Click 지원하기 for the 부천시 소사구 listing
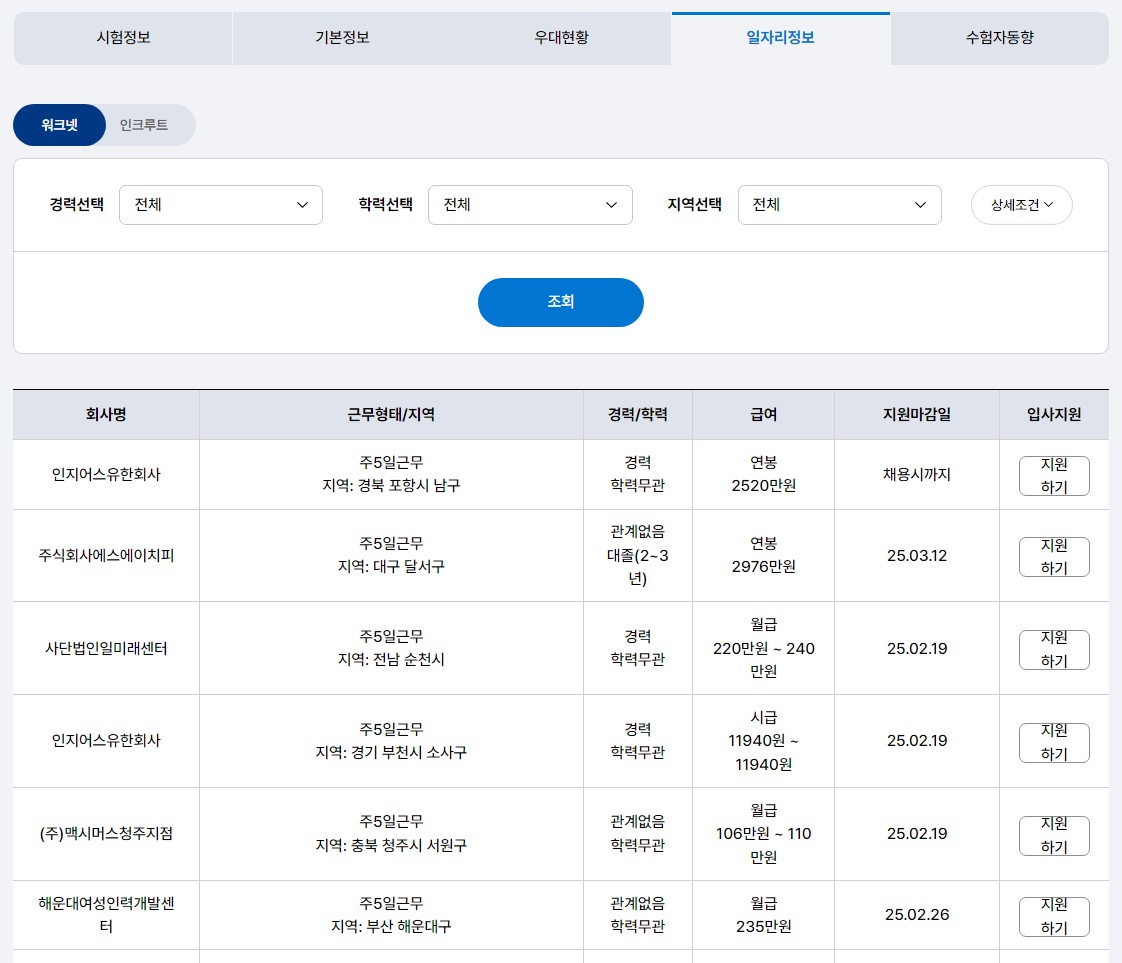 (x=1053, y=742)
